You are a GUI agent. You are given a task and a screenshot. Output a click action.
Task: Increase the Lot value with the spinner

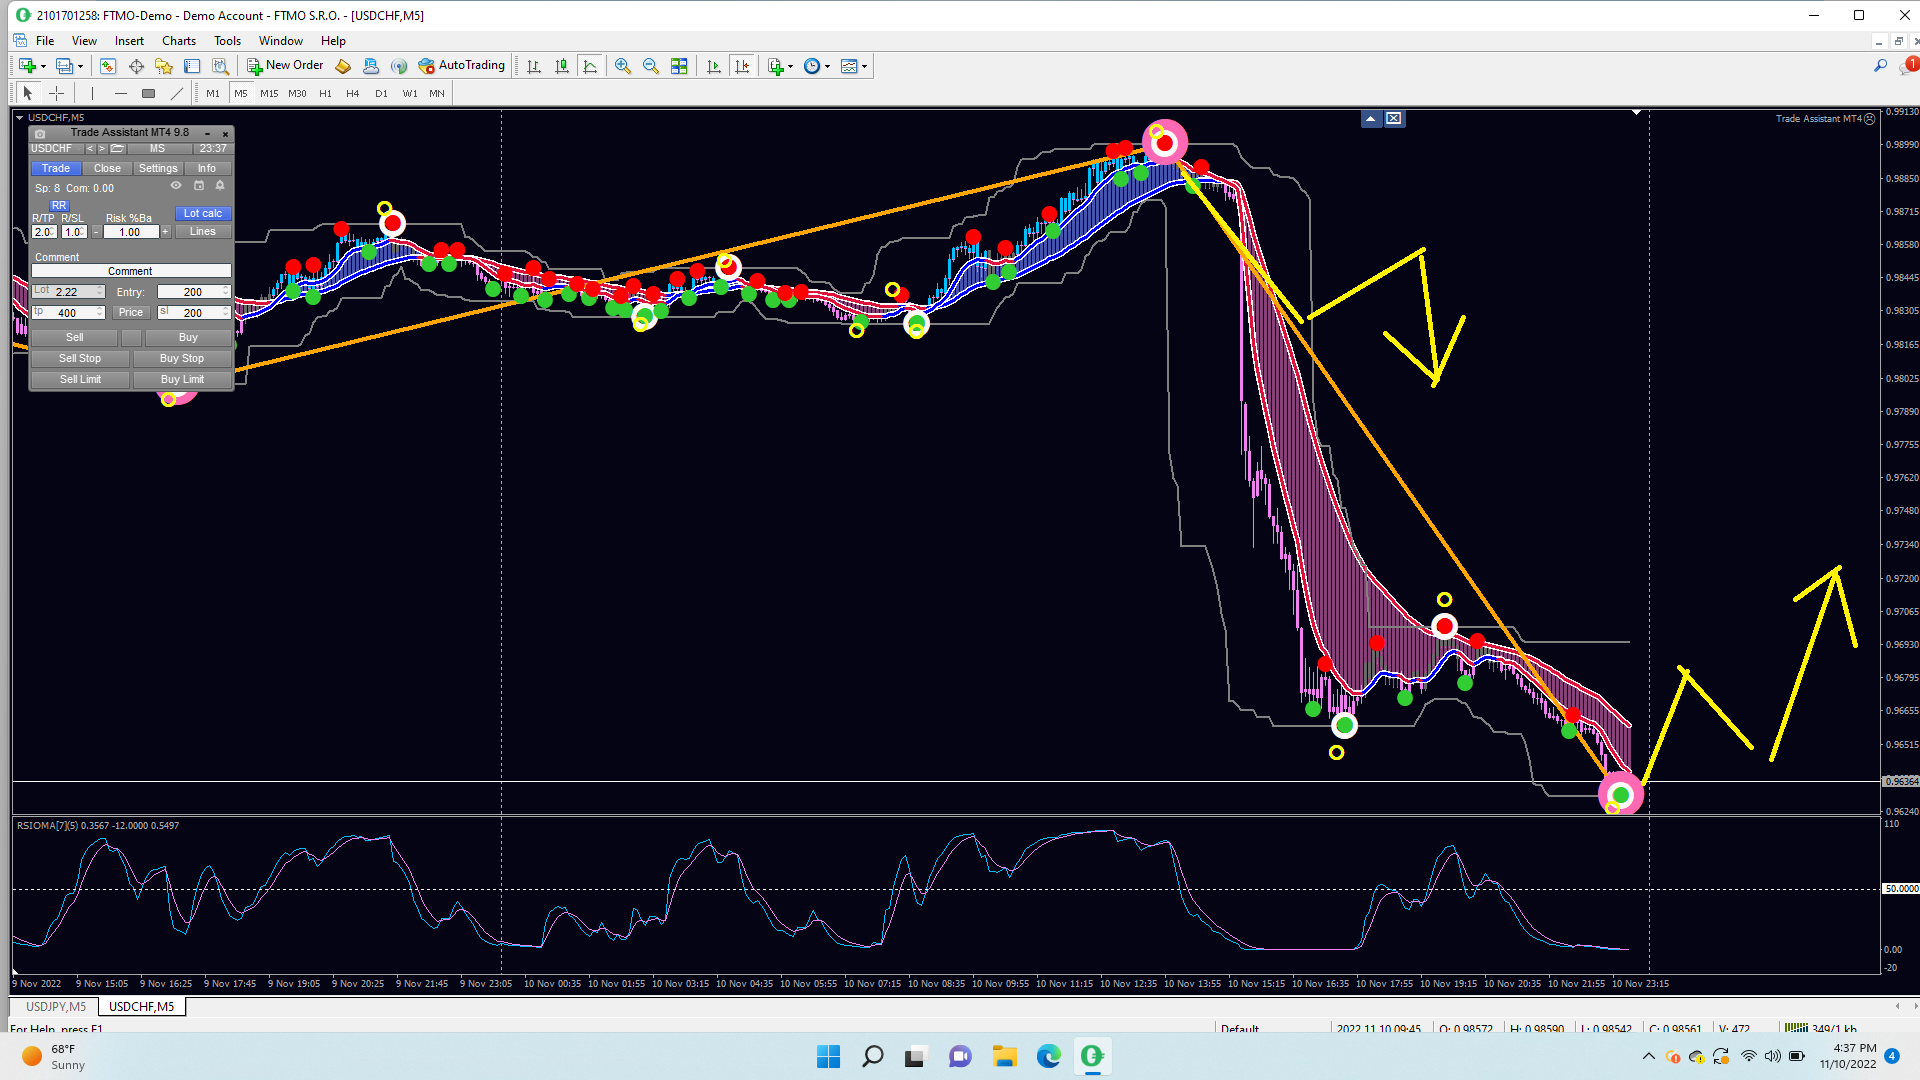click(100, 288)
